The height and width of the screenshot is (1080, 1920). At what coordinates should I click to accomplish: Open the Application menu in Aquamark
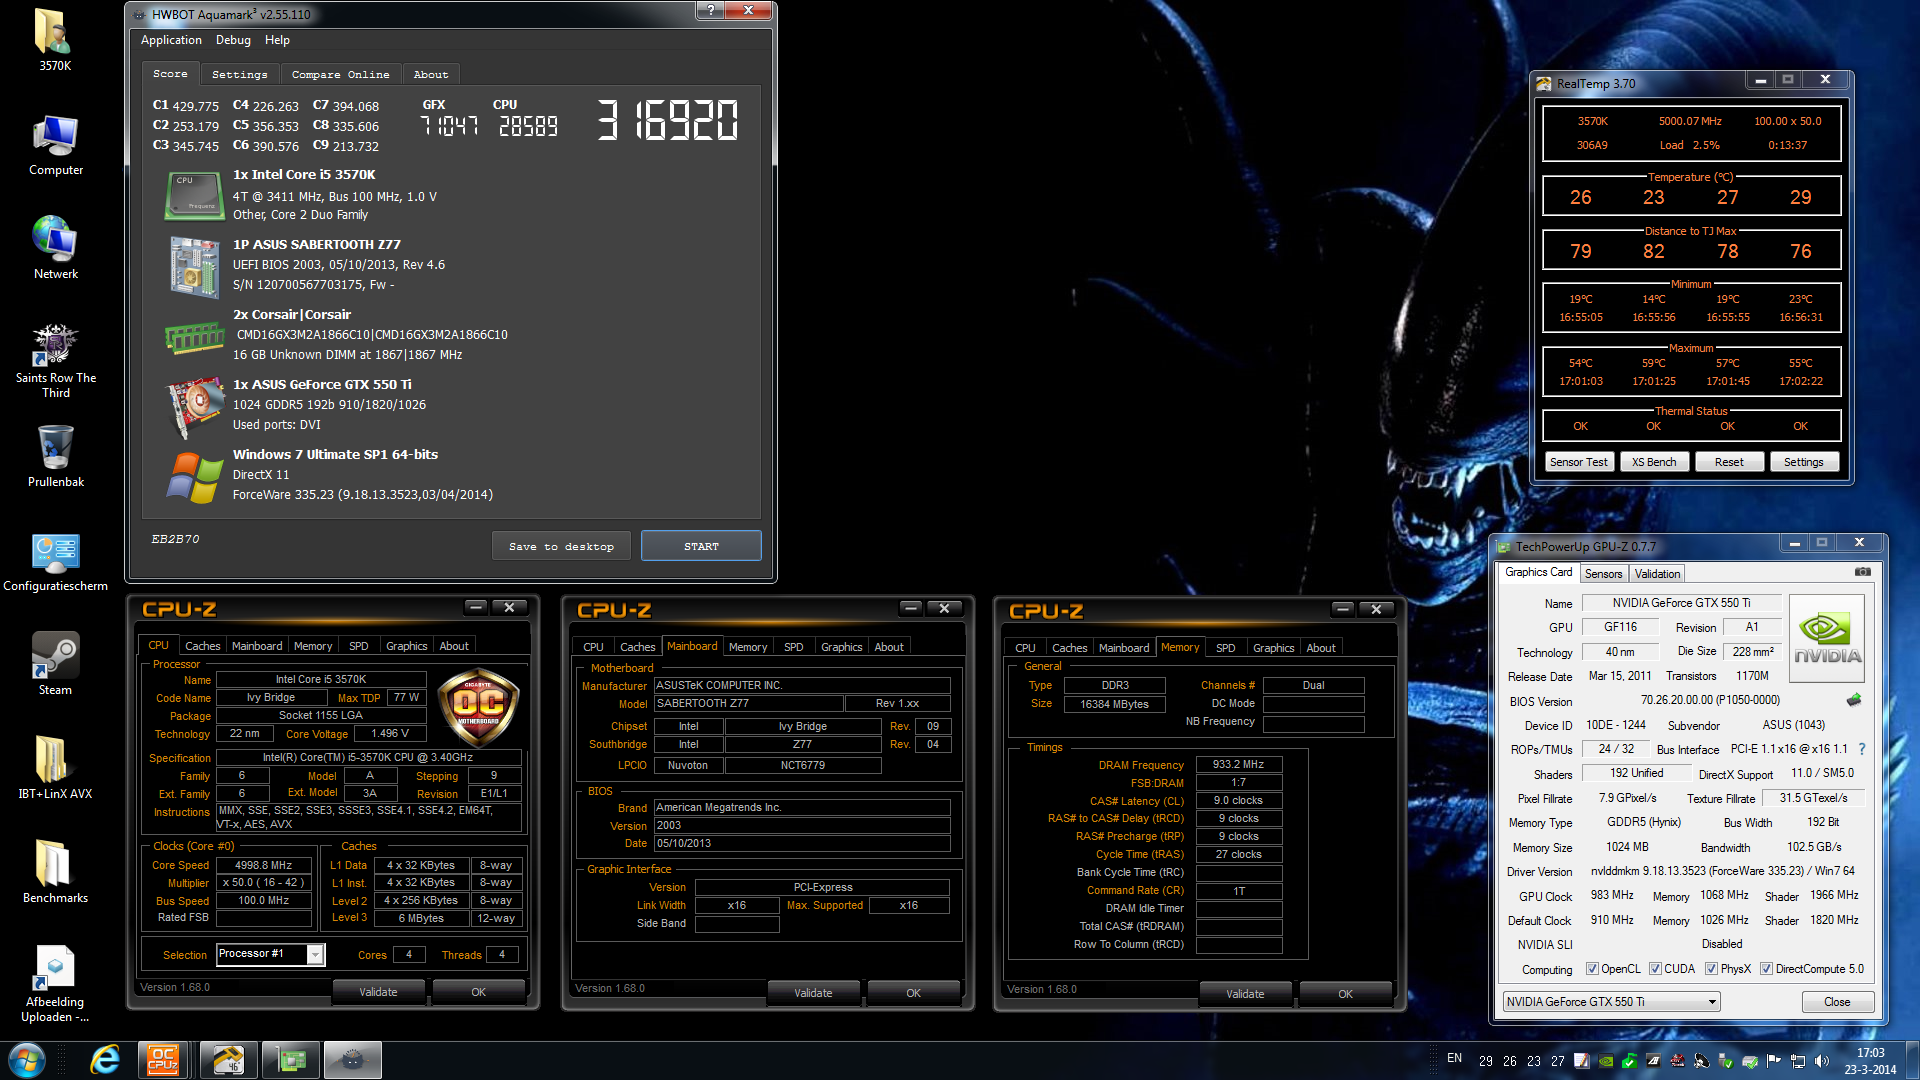click(x=171, y=40)
